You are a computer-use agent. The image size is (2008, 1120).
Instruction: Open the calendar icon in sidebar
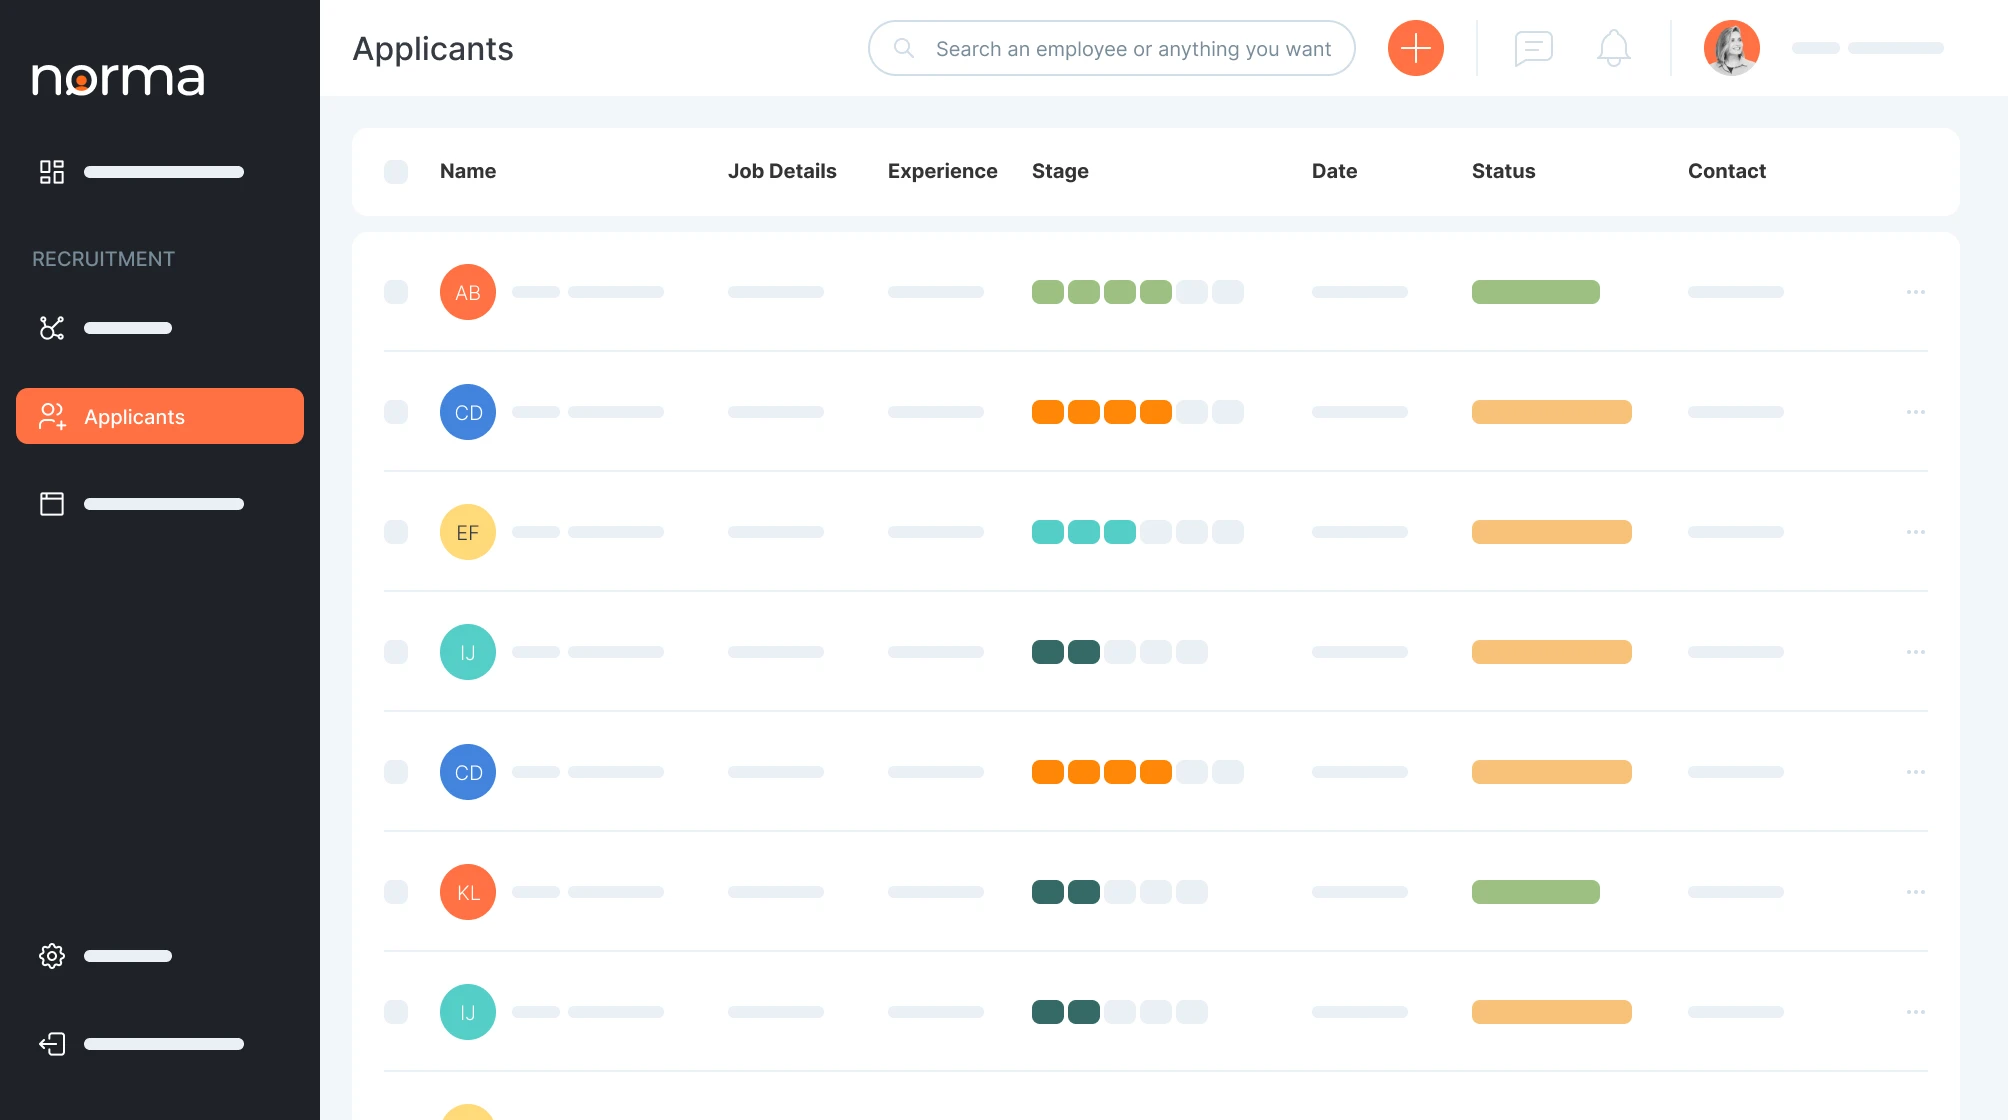(52, 504)
